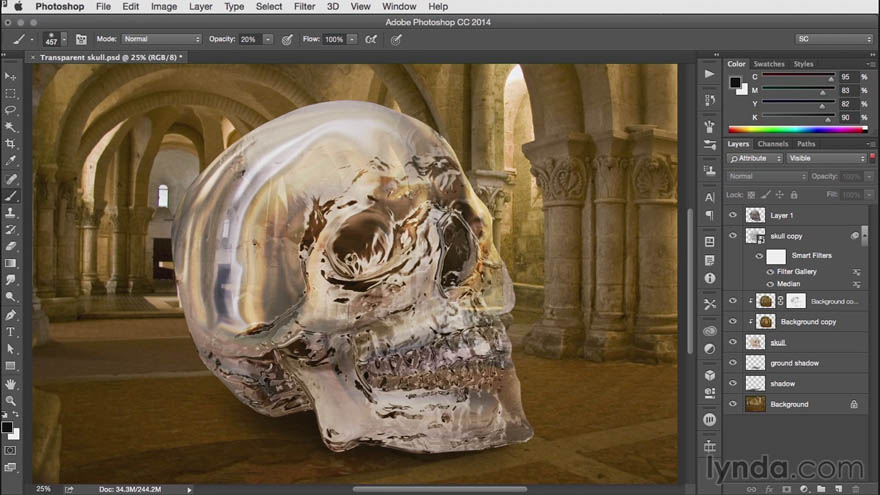The image size is (880, 495).
Task: Select the Type tool
Action: coord(10,332)
